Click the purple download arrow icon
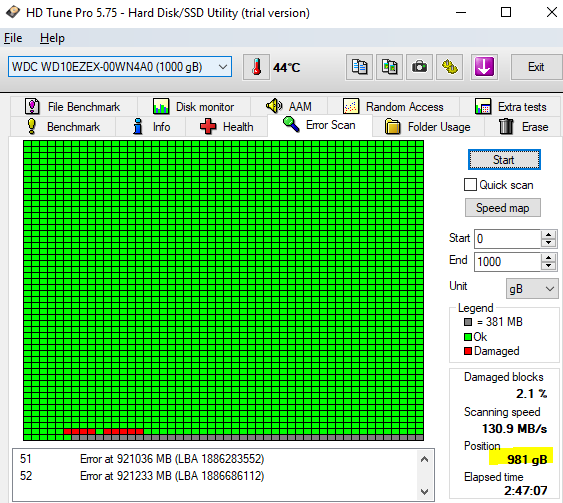The width and height of the screenshot is (563, 503). (x=484, y=67)
